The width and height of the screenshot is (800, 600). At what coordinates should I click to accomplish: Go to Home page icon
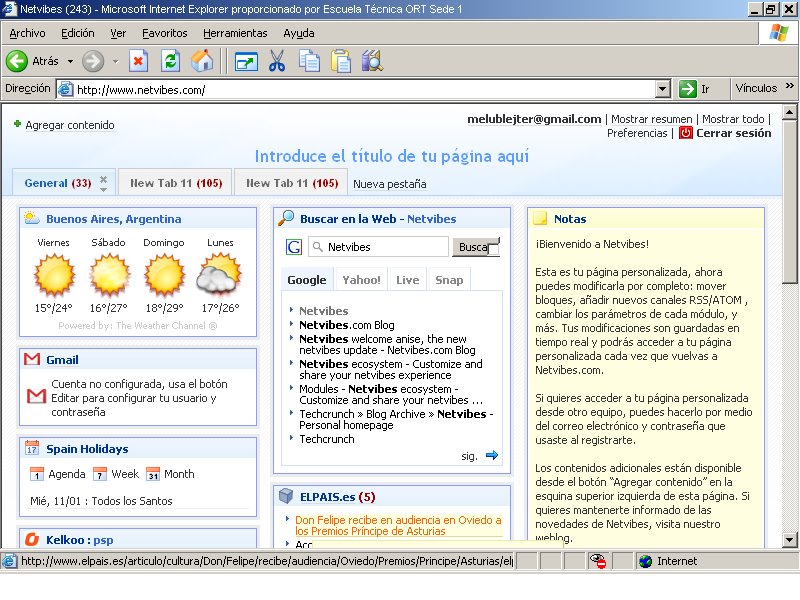pos(202,61)
